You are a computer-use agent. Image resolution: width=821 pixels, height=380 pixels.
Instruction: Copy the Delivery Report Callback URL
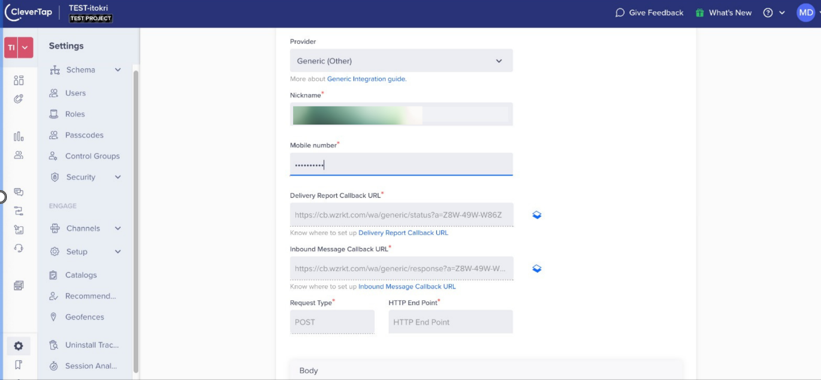[x=537, y=215]
